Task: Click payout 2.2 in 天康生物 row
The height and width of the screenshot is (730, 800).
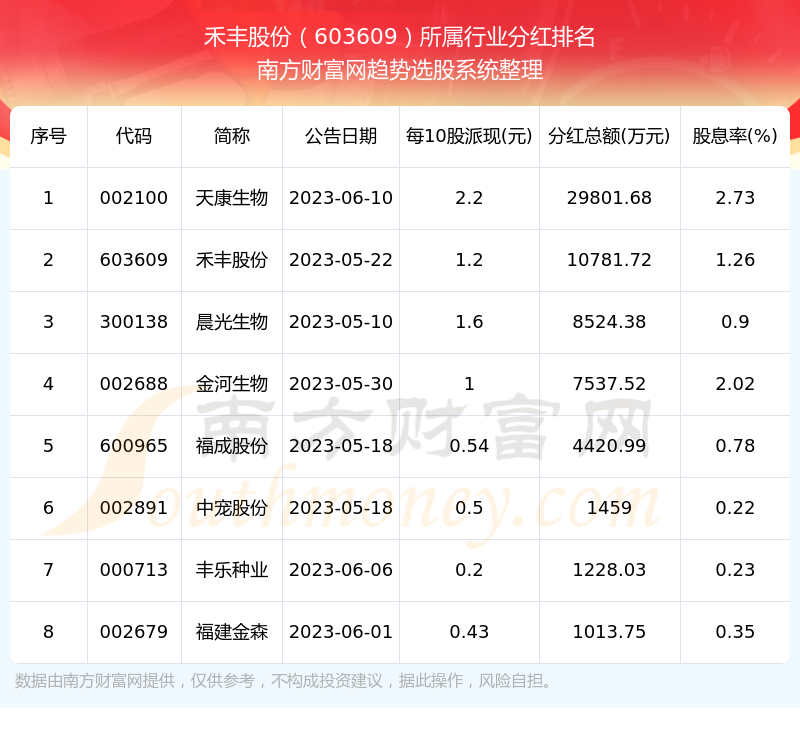Action: pyautogui.click(x=469, y=198)
